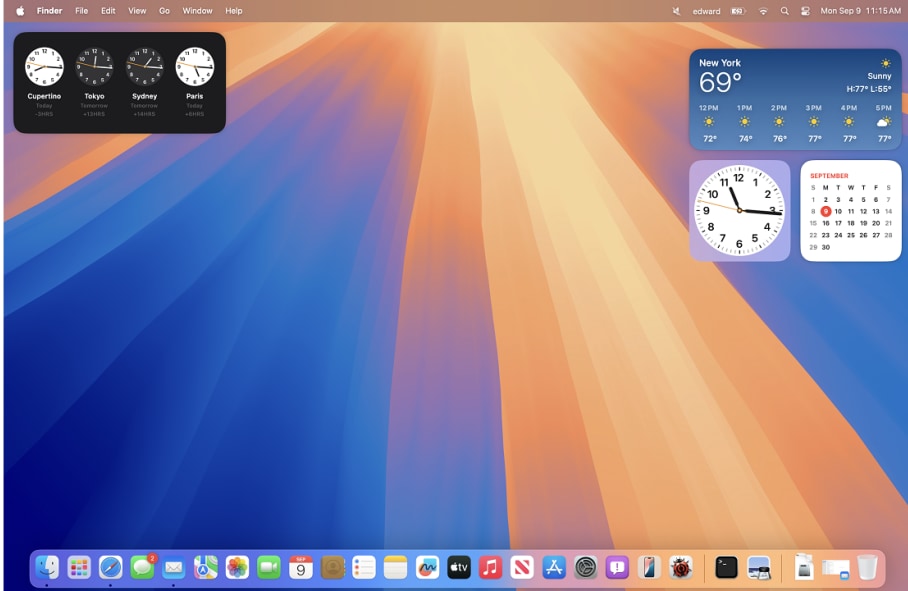The height and width of the screenshot is (591, 908).
Task: Select the 4 PM forecast in the weather widget
Action: (849, 123)
